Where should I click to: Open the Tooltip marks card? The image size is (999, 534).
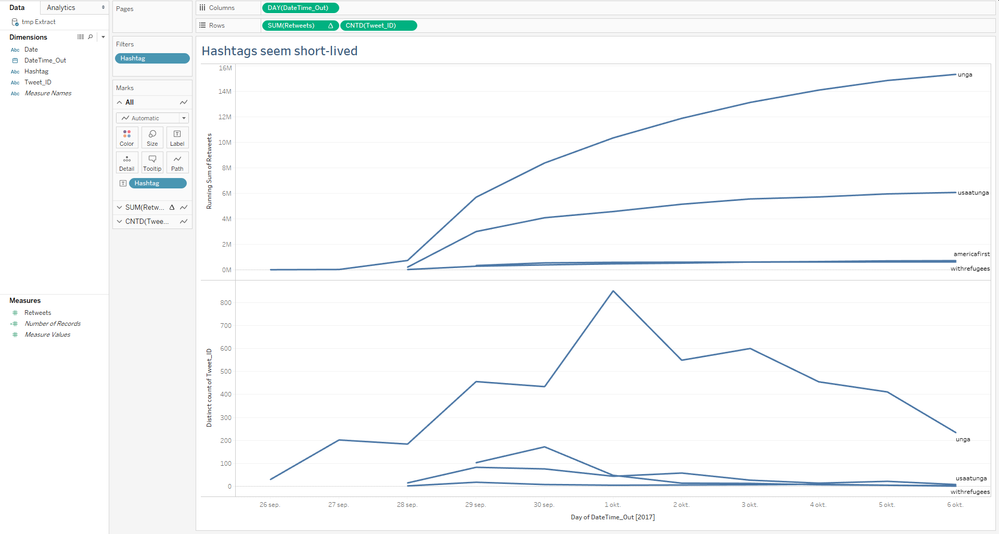(152, 162)
